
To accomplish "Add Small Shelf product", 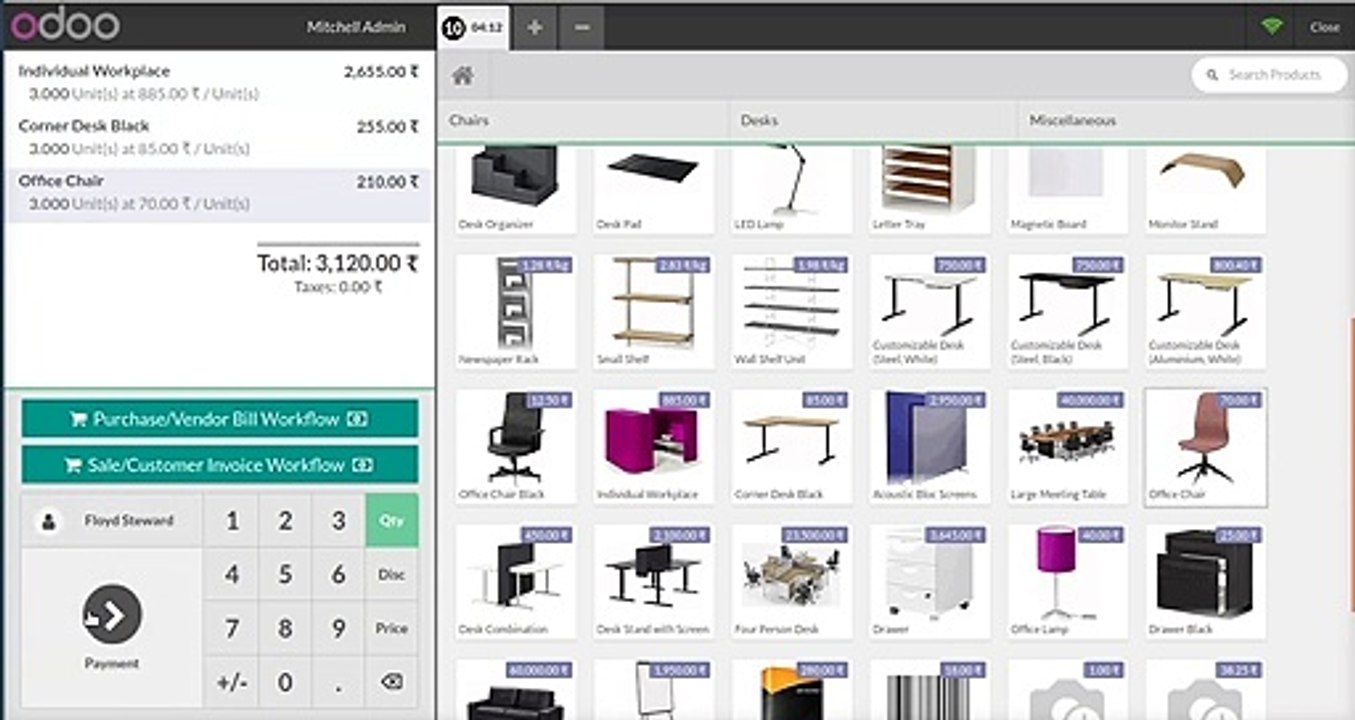I will (x=653, y=311).
